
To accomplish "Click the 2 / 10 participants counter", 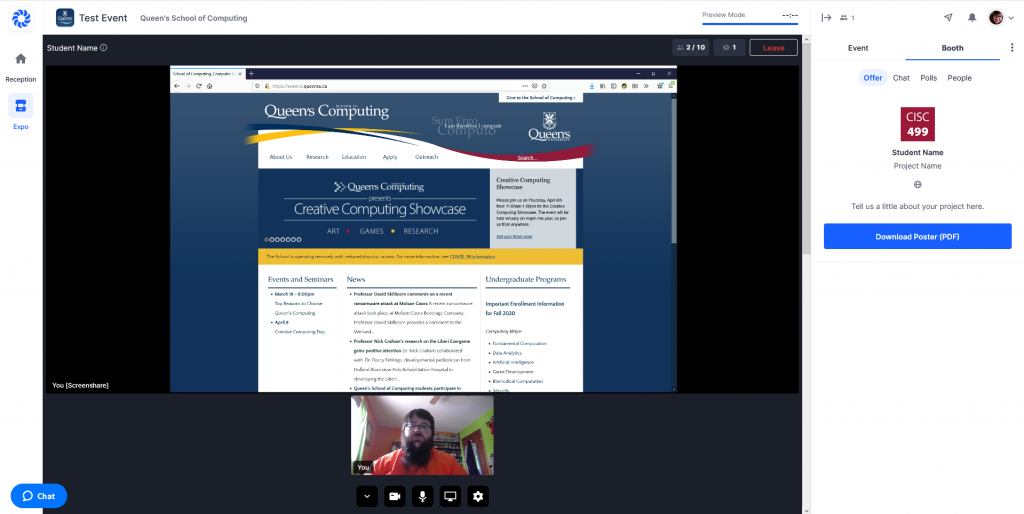I will pos(690,48).
